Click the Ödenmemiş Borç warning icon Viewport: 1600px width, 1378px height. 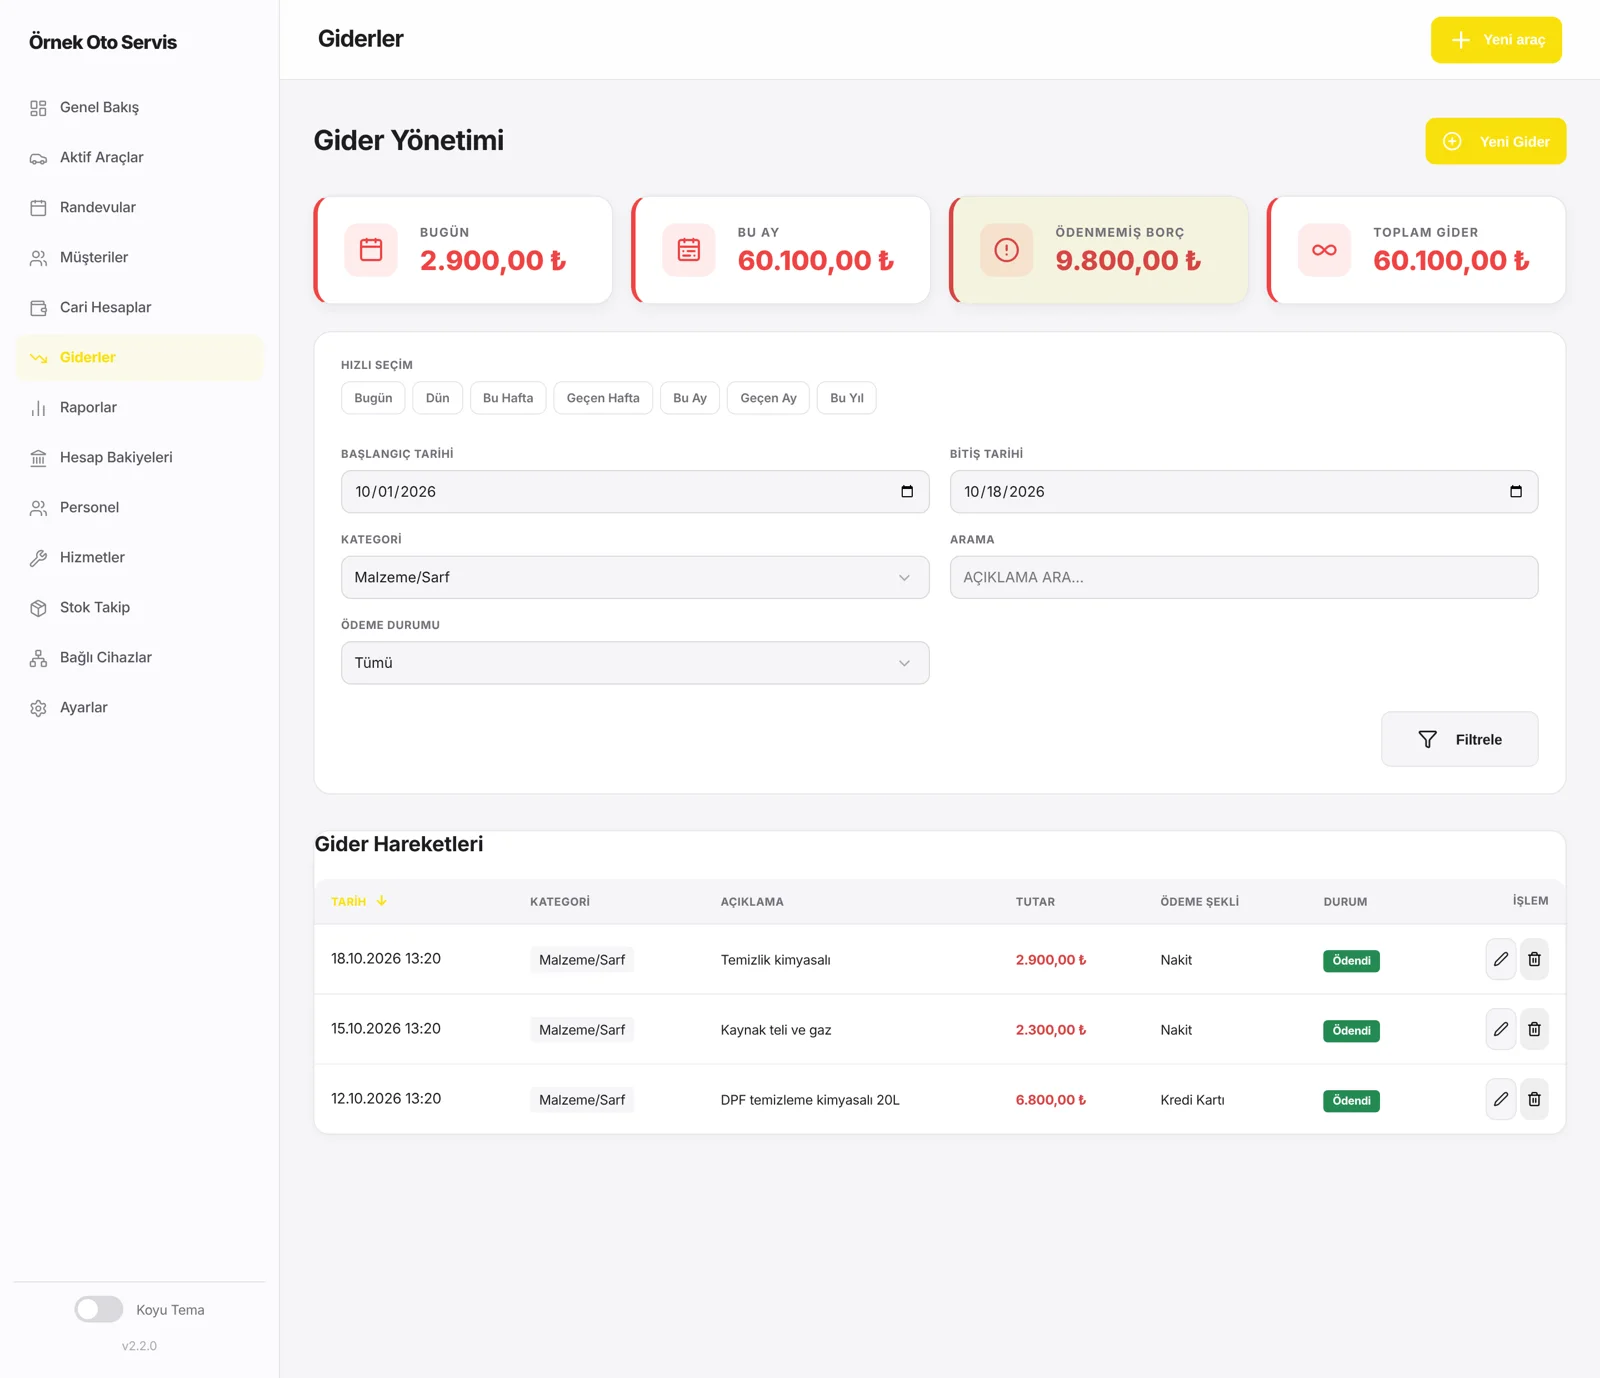[x=1007, y=250]
